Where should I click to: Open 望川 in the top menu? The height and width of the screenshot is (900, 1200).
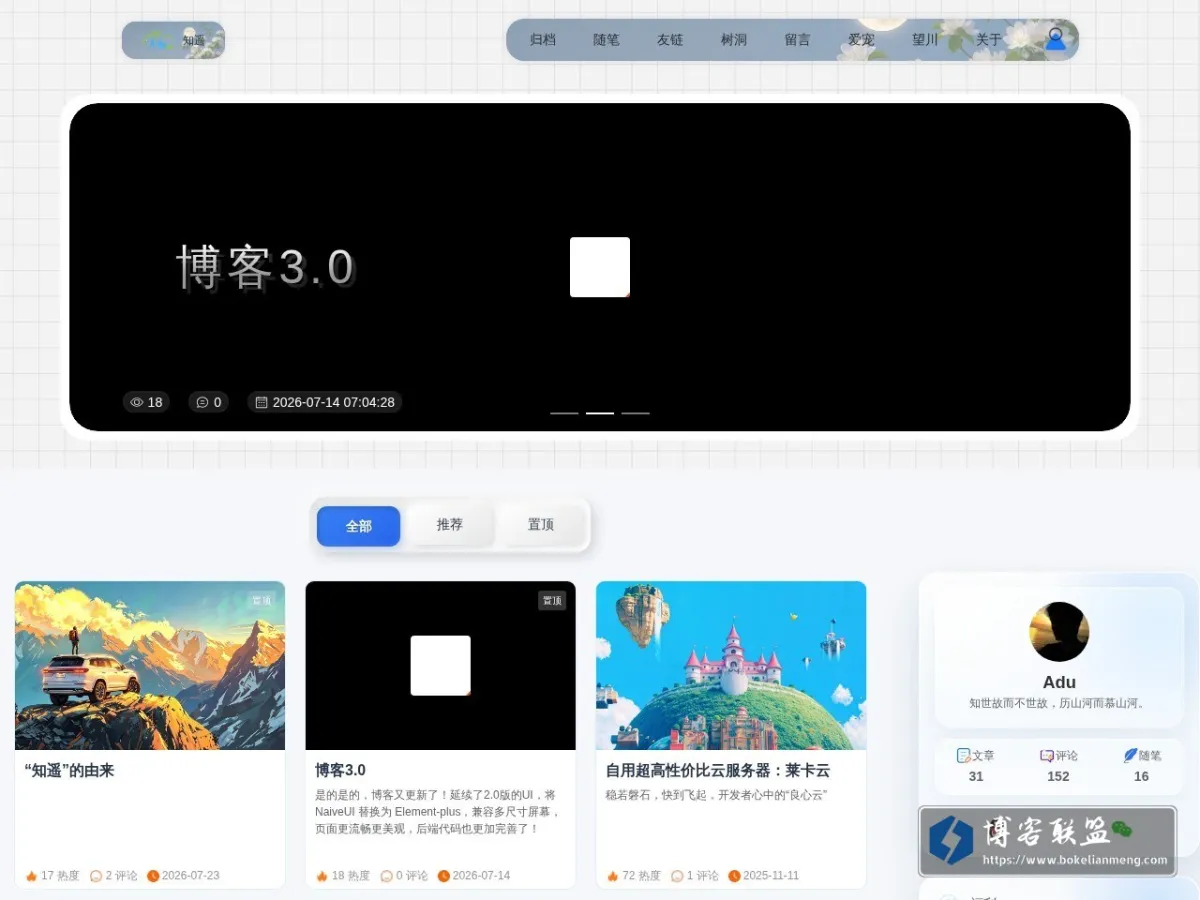click(925, 40)
